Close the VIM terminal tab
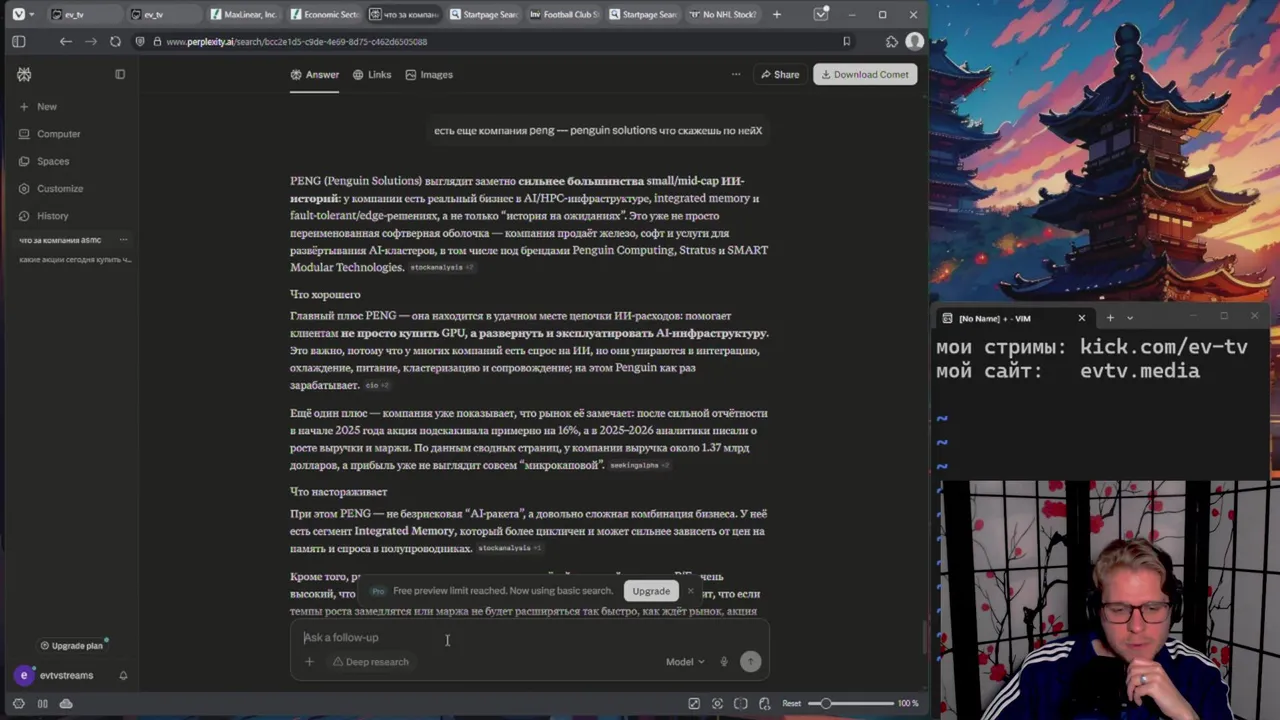Image resolution: width=1280 pixels, height=720 pixels. tap(1081, 318)
